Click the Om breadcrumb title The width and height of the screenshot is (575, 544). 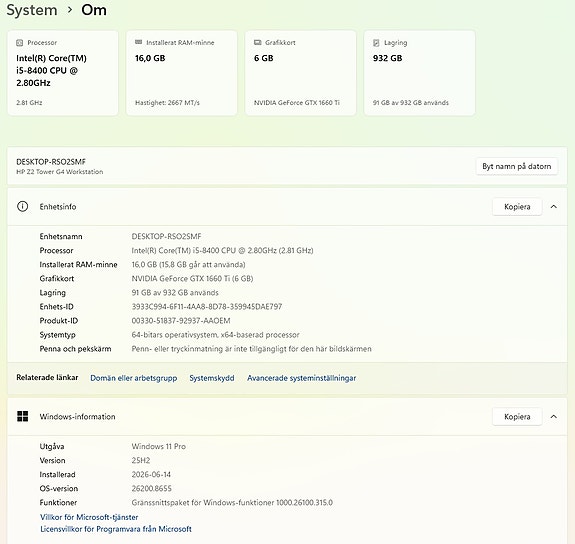[x=94, y=10]
